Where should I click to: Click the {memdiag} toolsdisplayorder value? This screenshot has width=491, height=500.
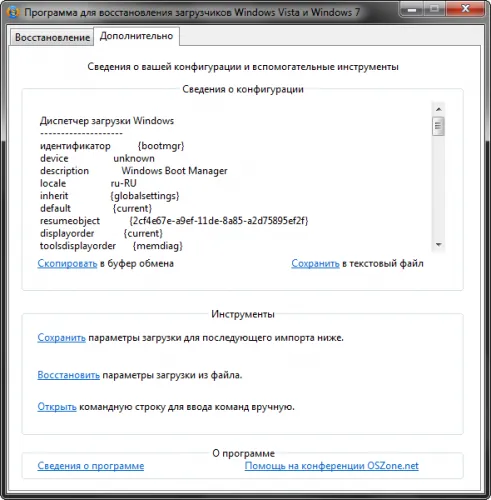coord(158,246)
